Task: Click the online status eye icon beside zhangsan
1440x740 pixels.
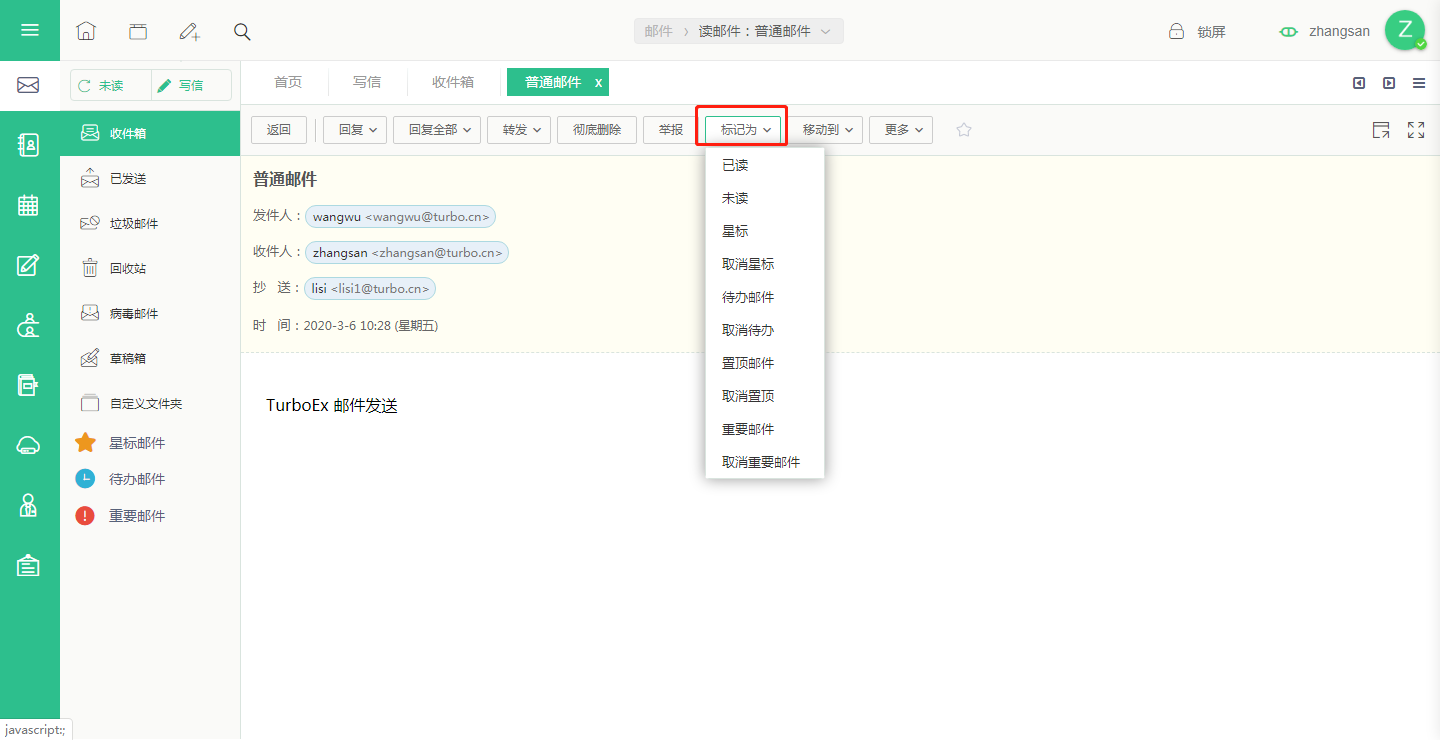Action: pos(1289,32)
